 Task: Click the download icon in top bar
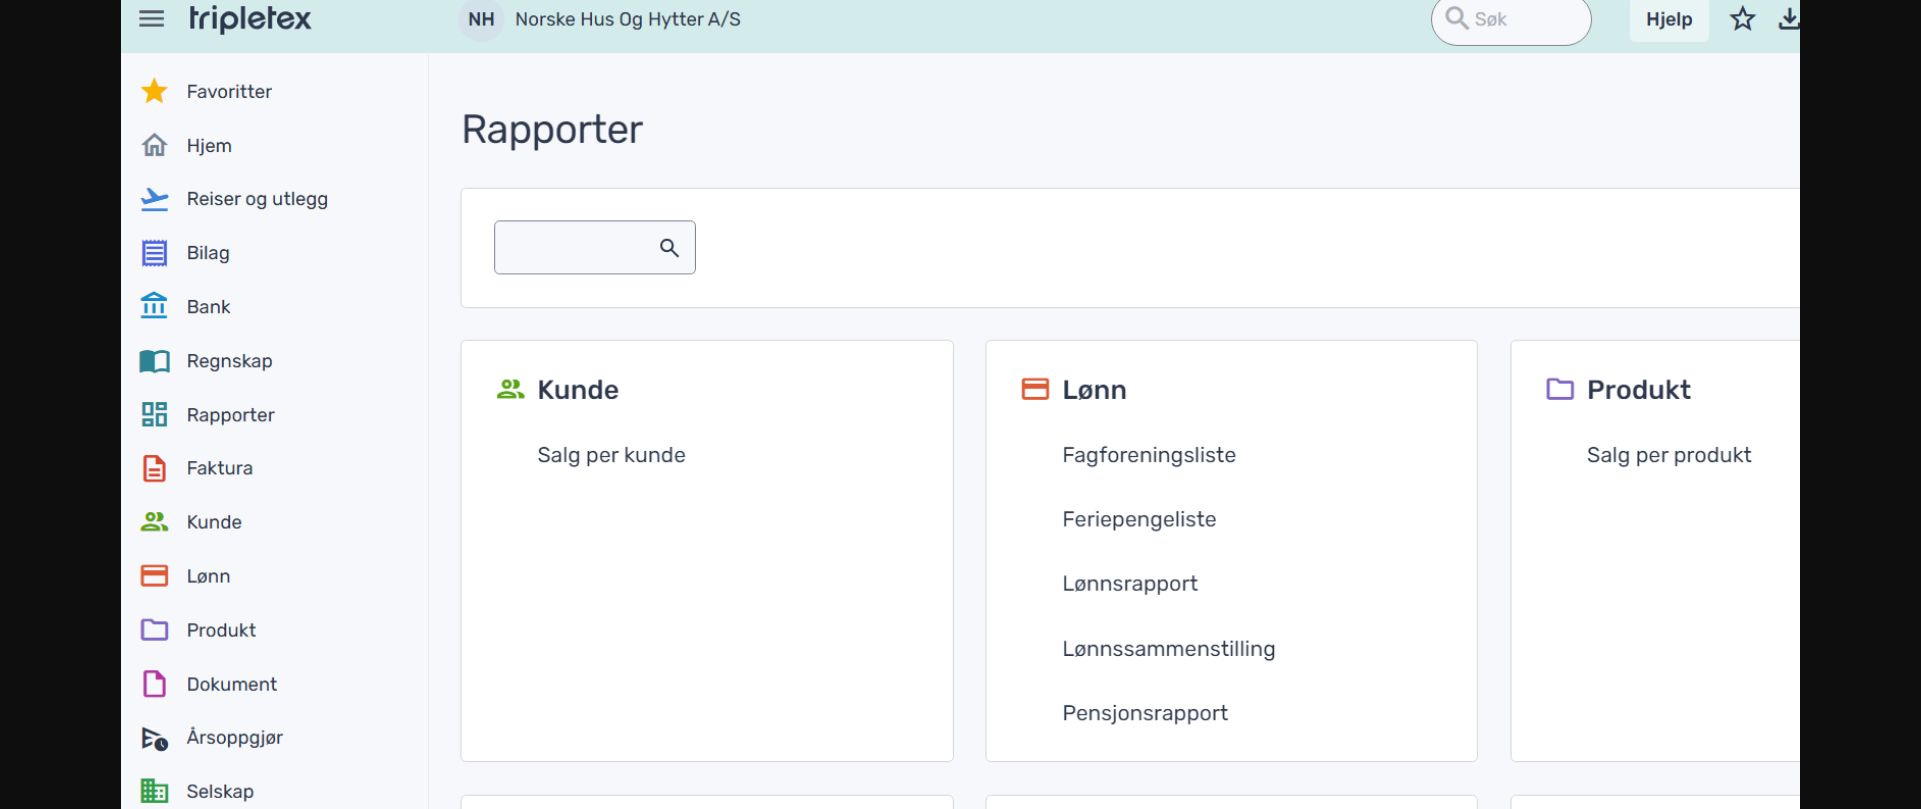coord(1788,19)
